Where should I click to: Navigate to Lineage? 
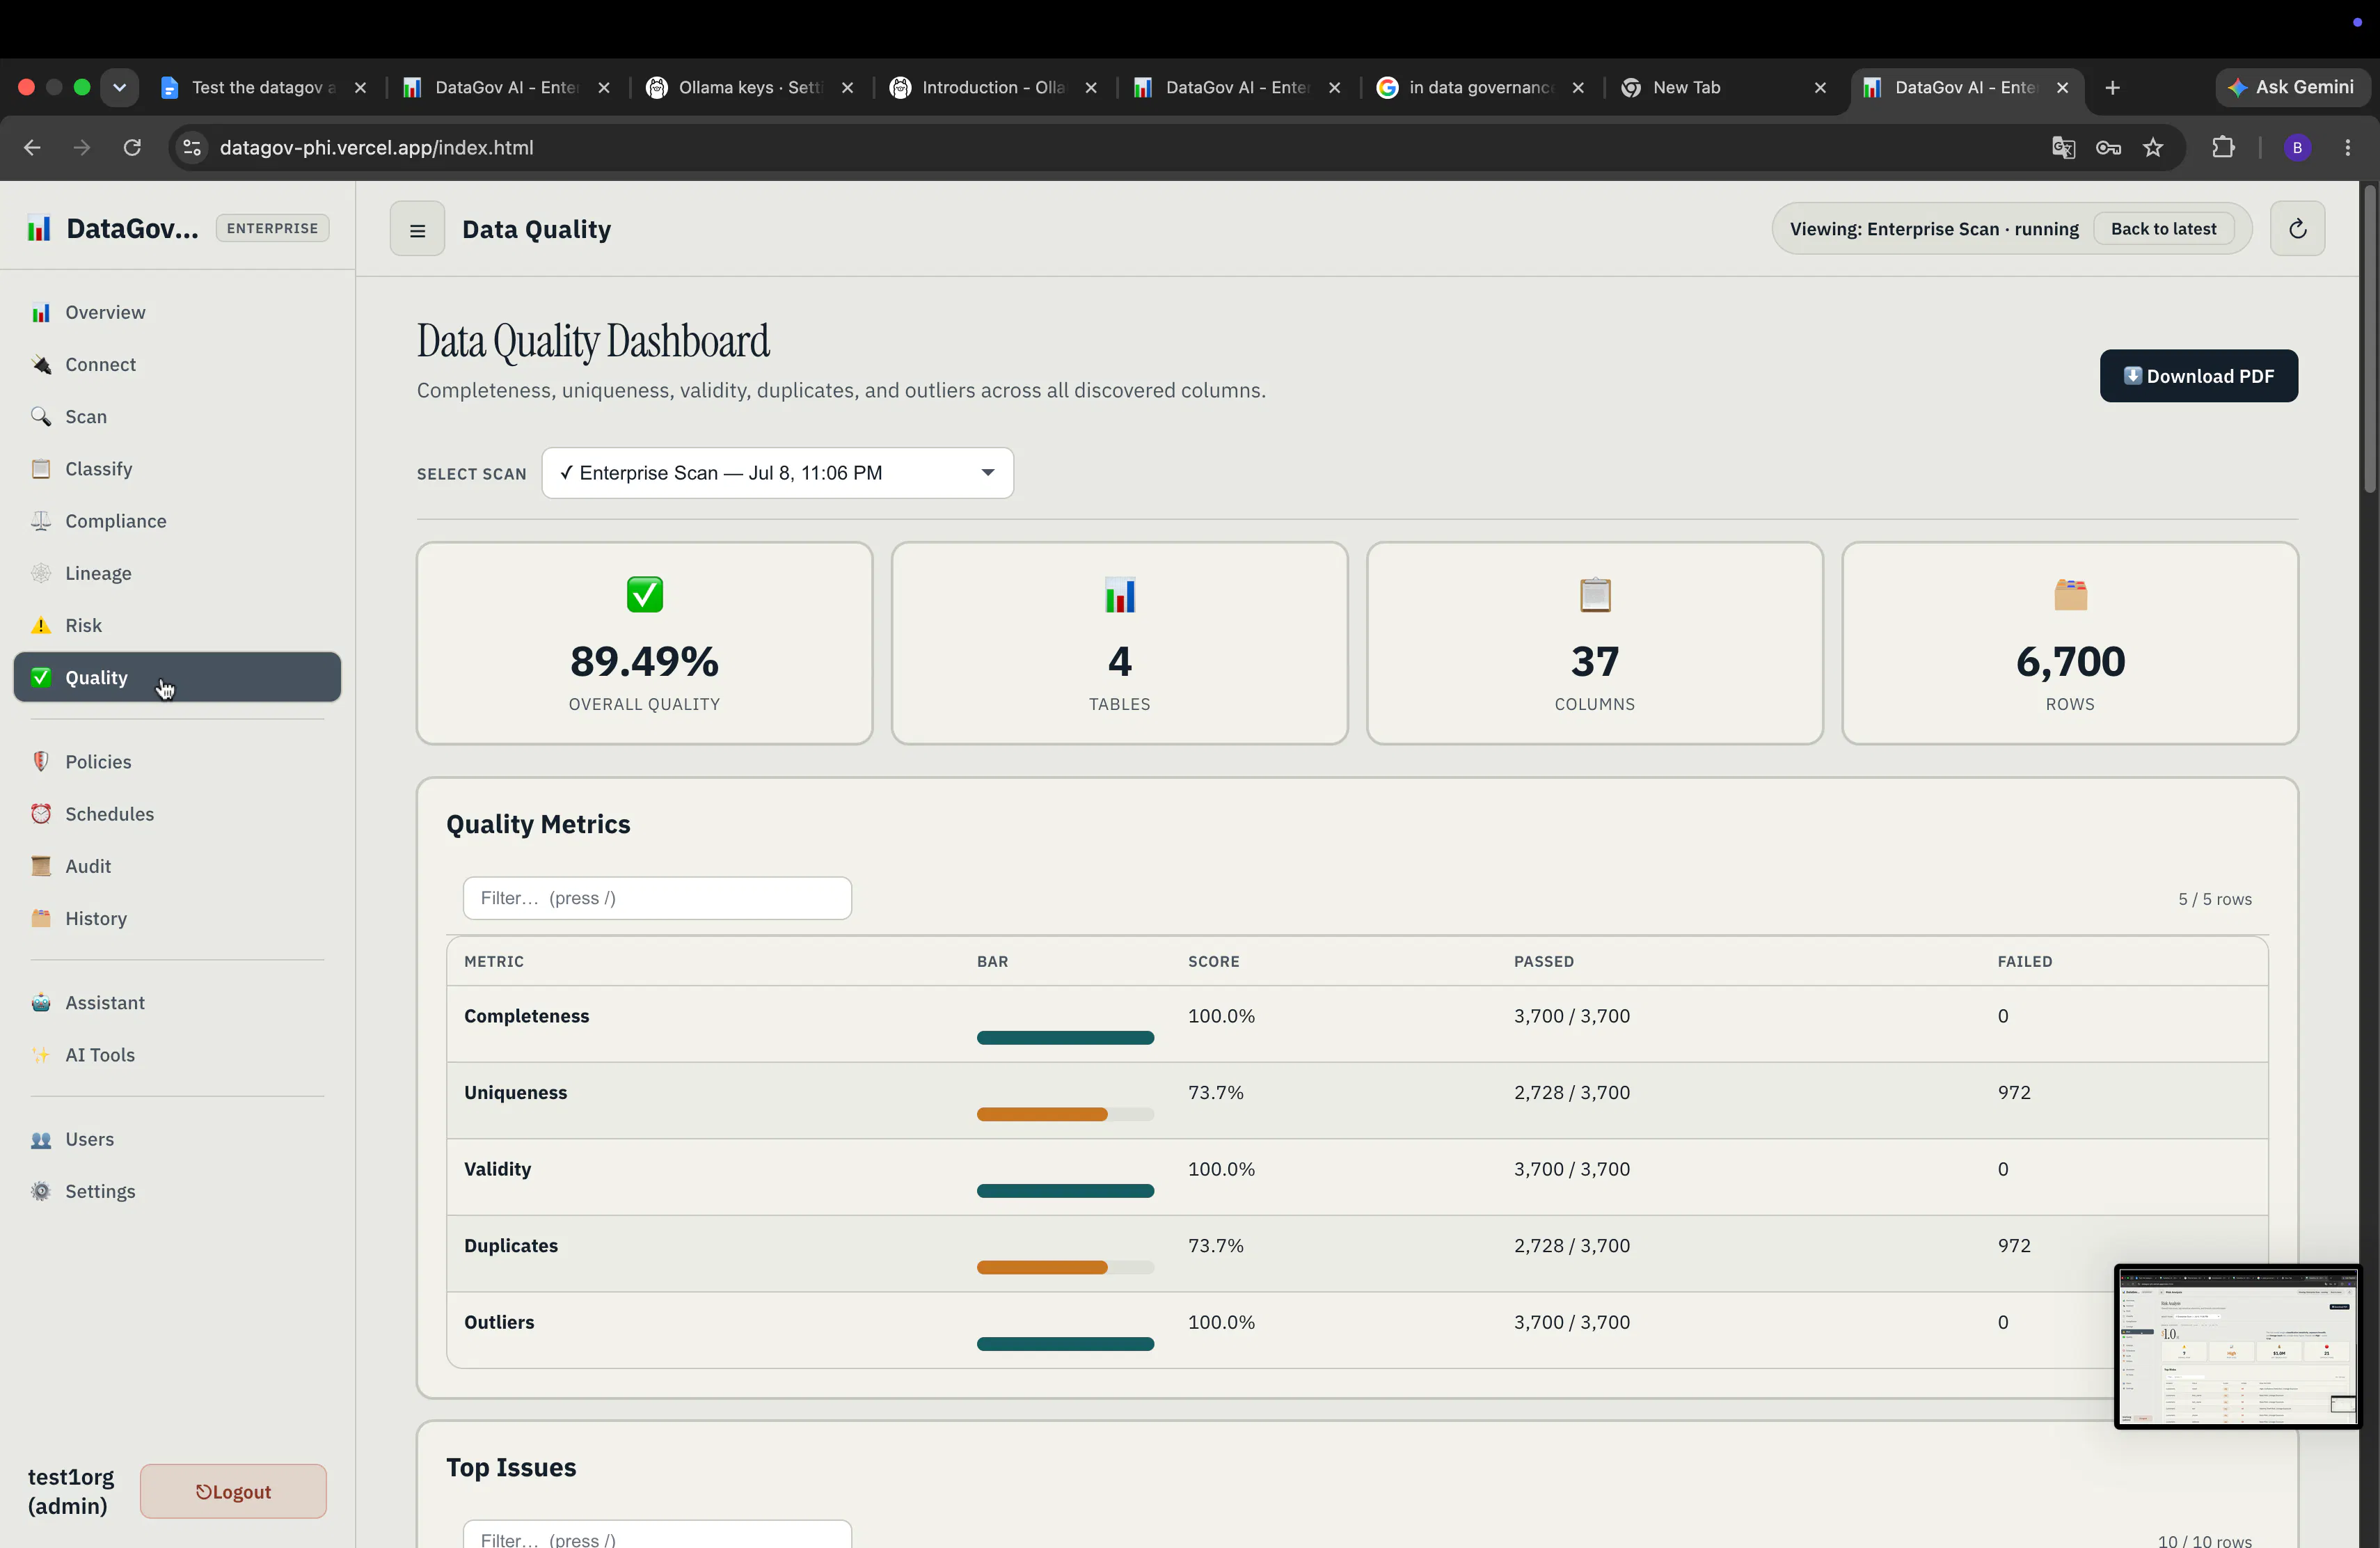[x=177, y=573]
